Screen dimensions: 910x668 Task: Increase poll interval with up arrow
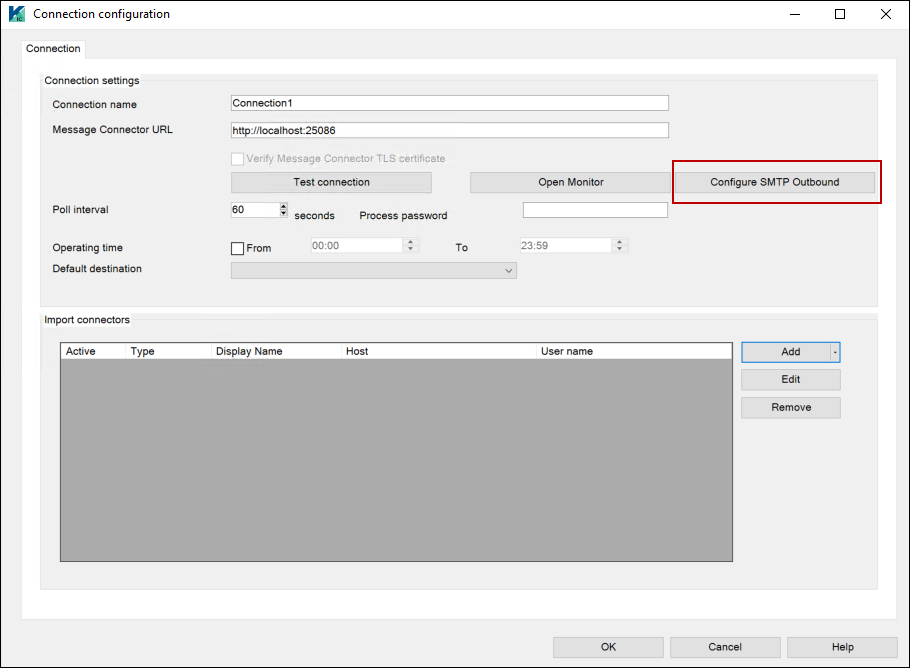[284, 206]
